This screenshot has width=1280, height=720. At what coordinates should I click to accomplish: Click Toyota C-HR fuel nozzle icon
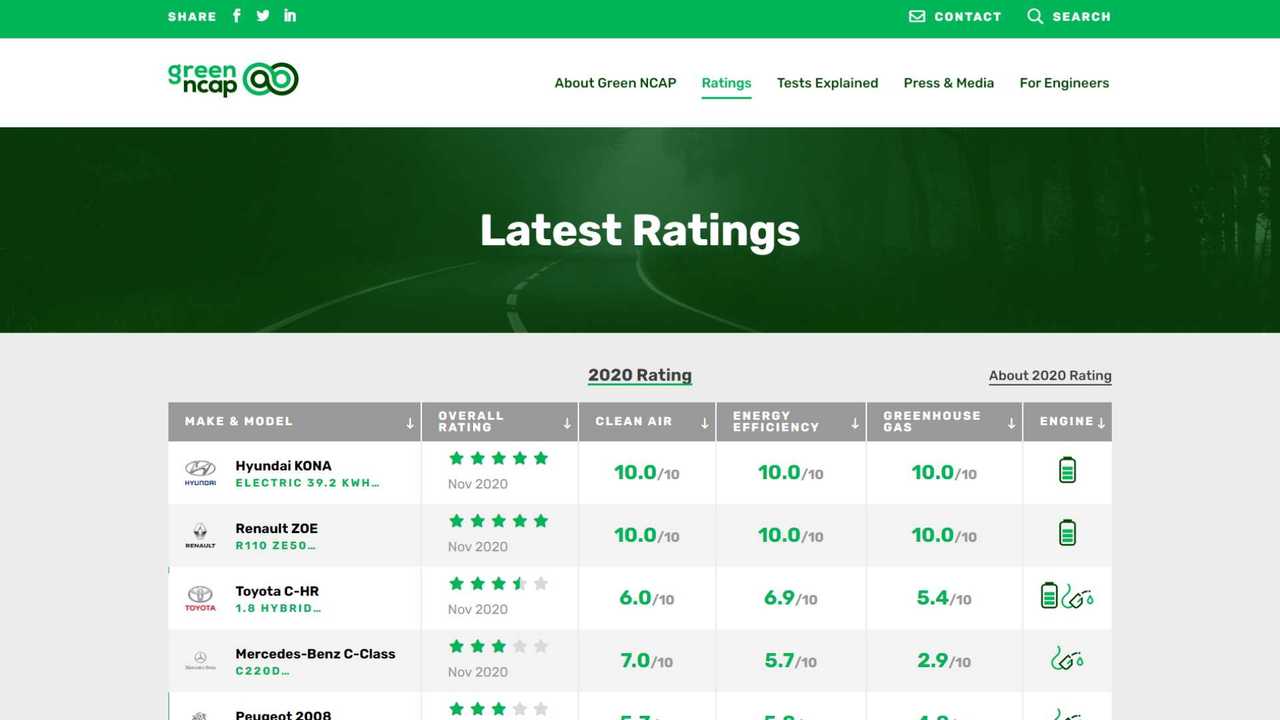[1078, 597]
